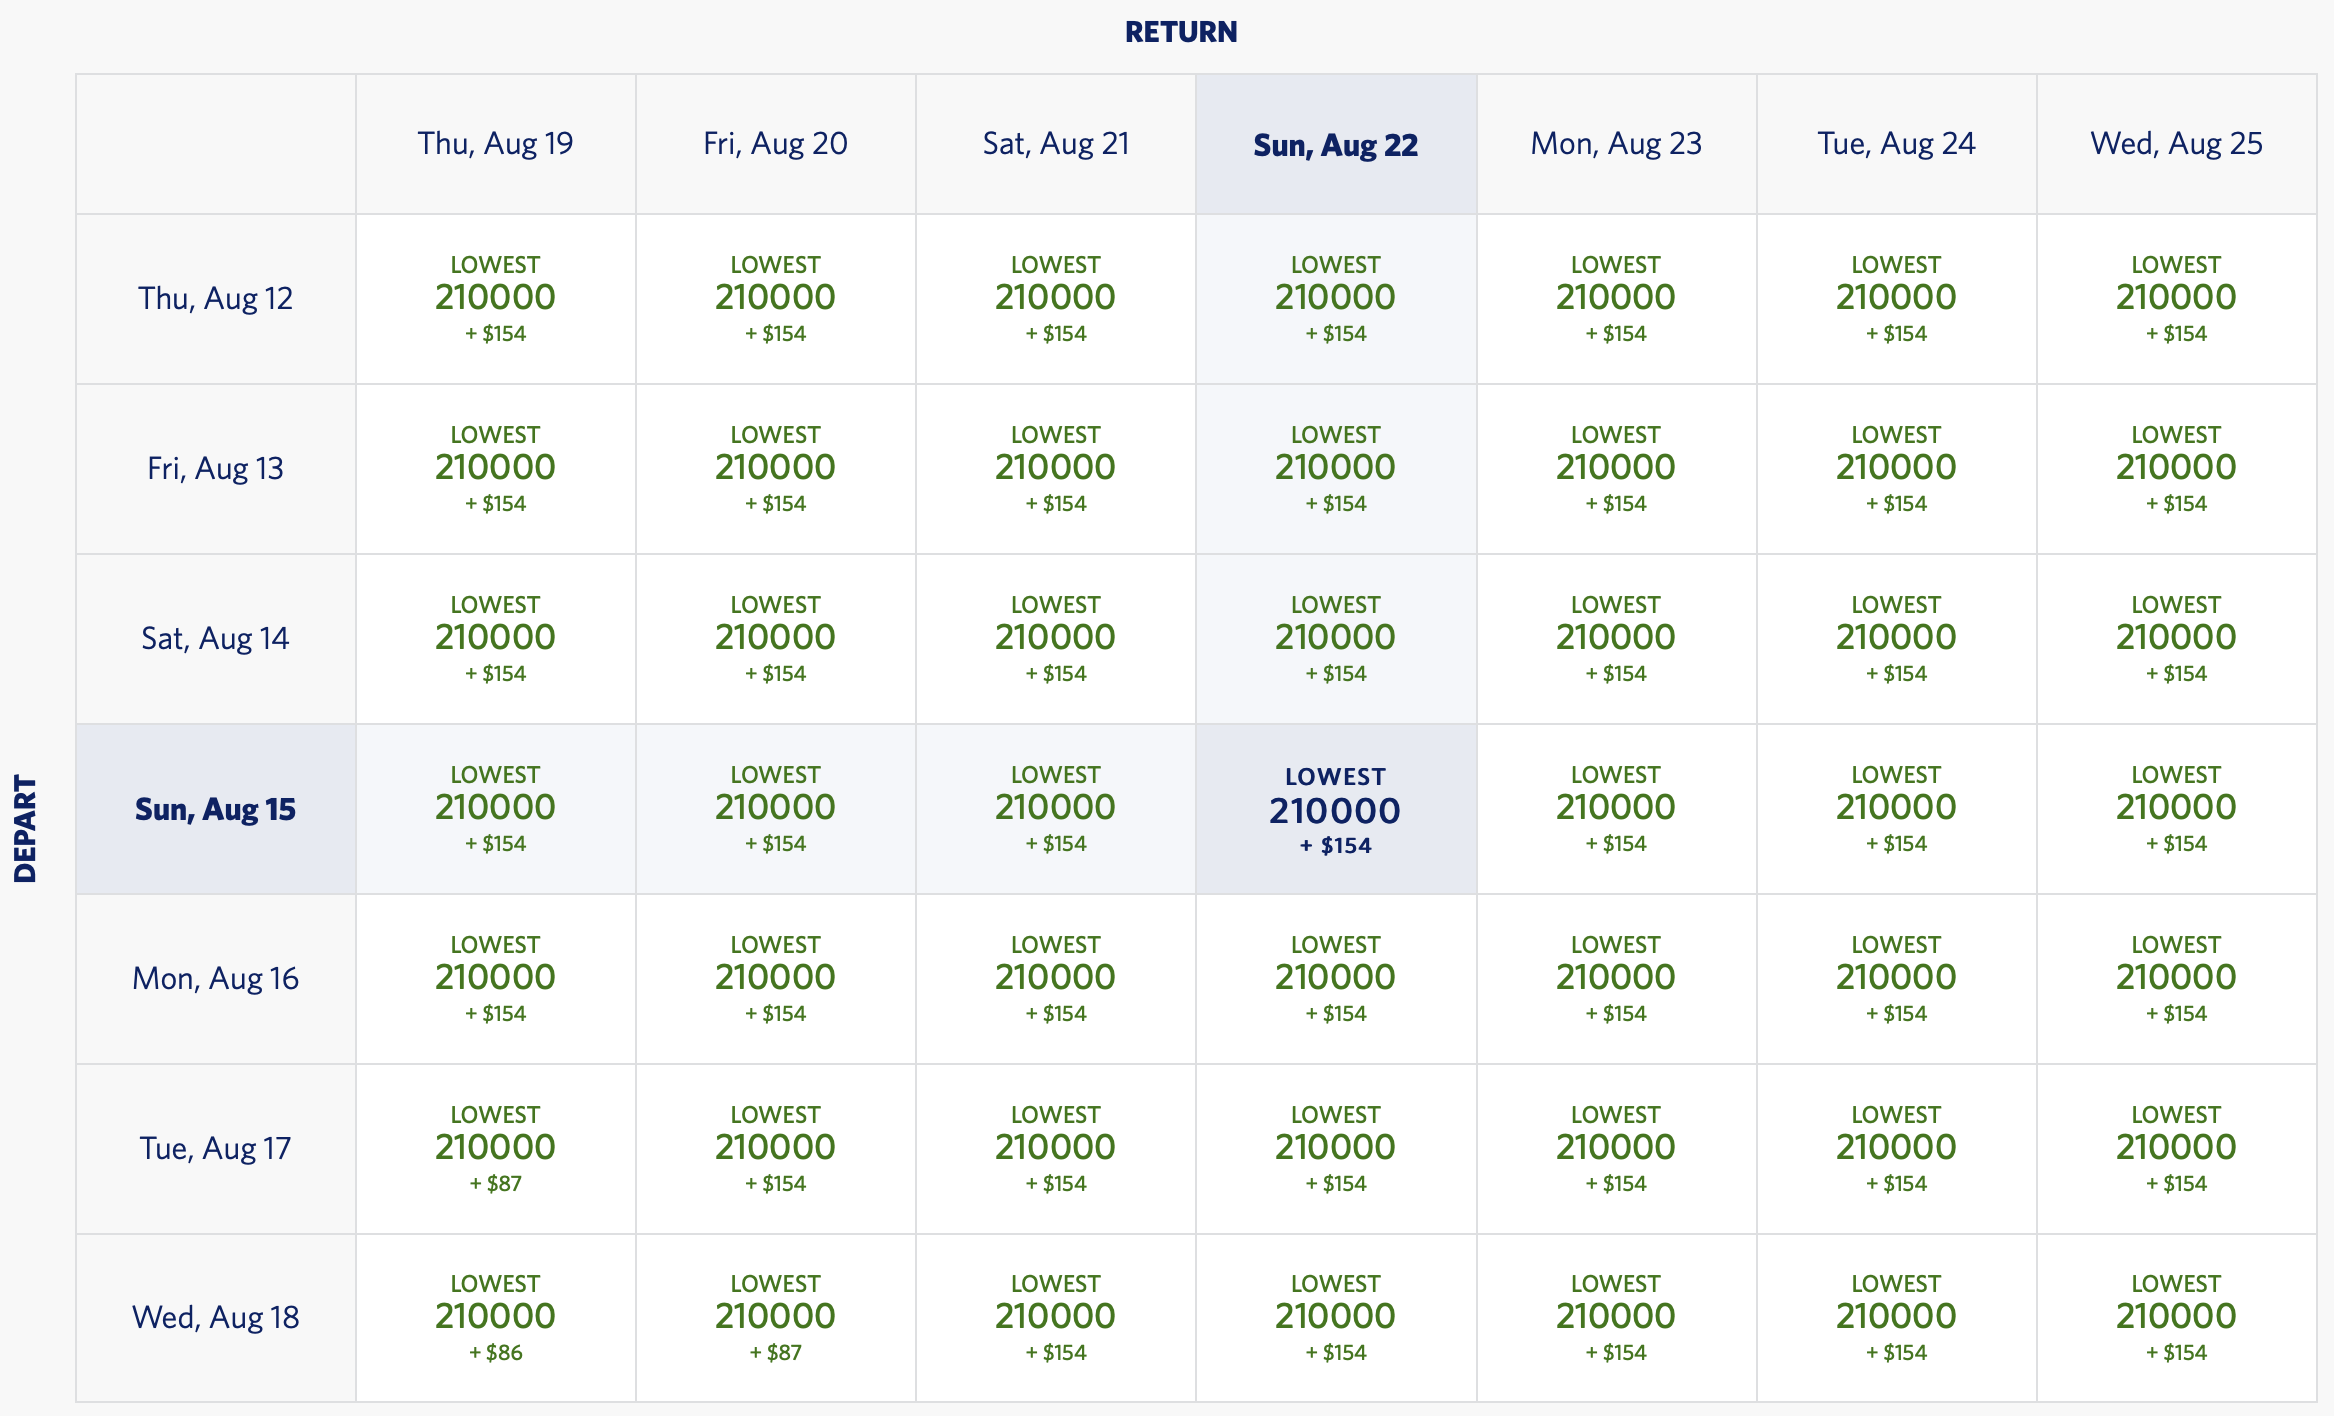The image size is (2334, 1416).
Task: Select Fri, Aug 13 departure returning Mon, Aug 23
Action: click(x=1617, y=468)
